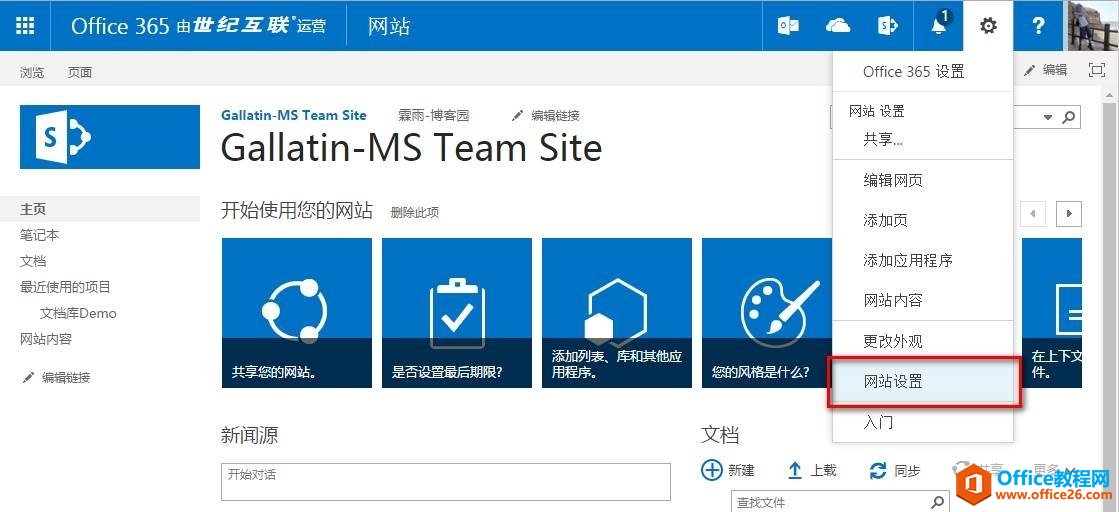
Task: Open 文档 in left navigation
Action: click(x=33, y=261)
